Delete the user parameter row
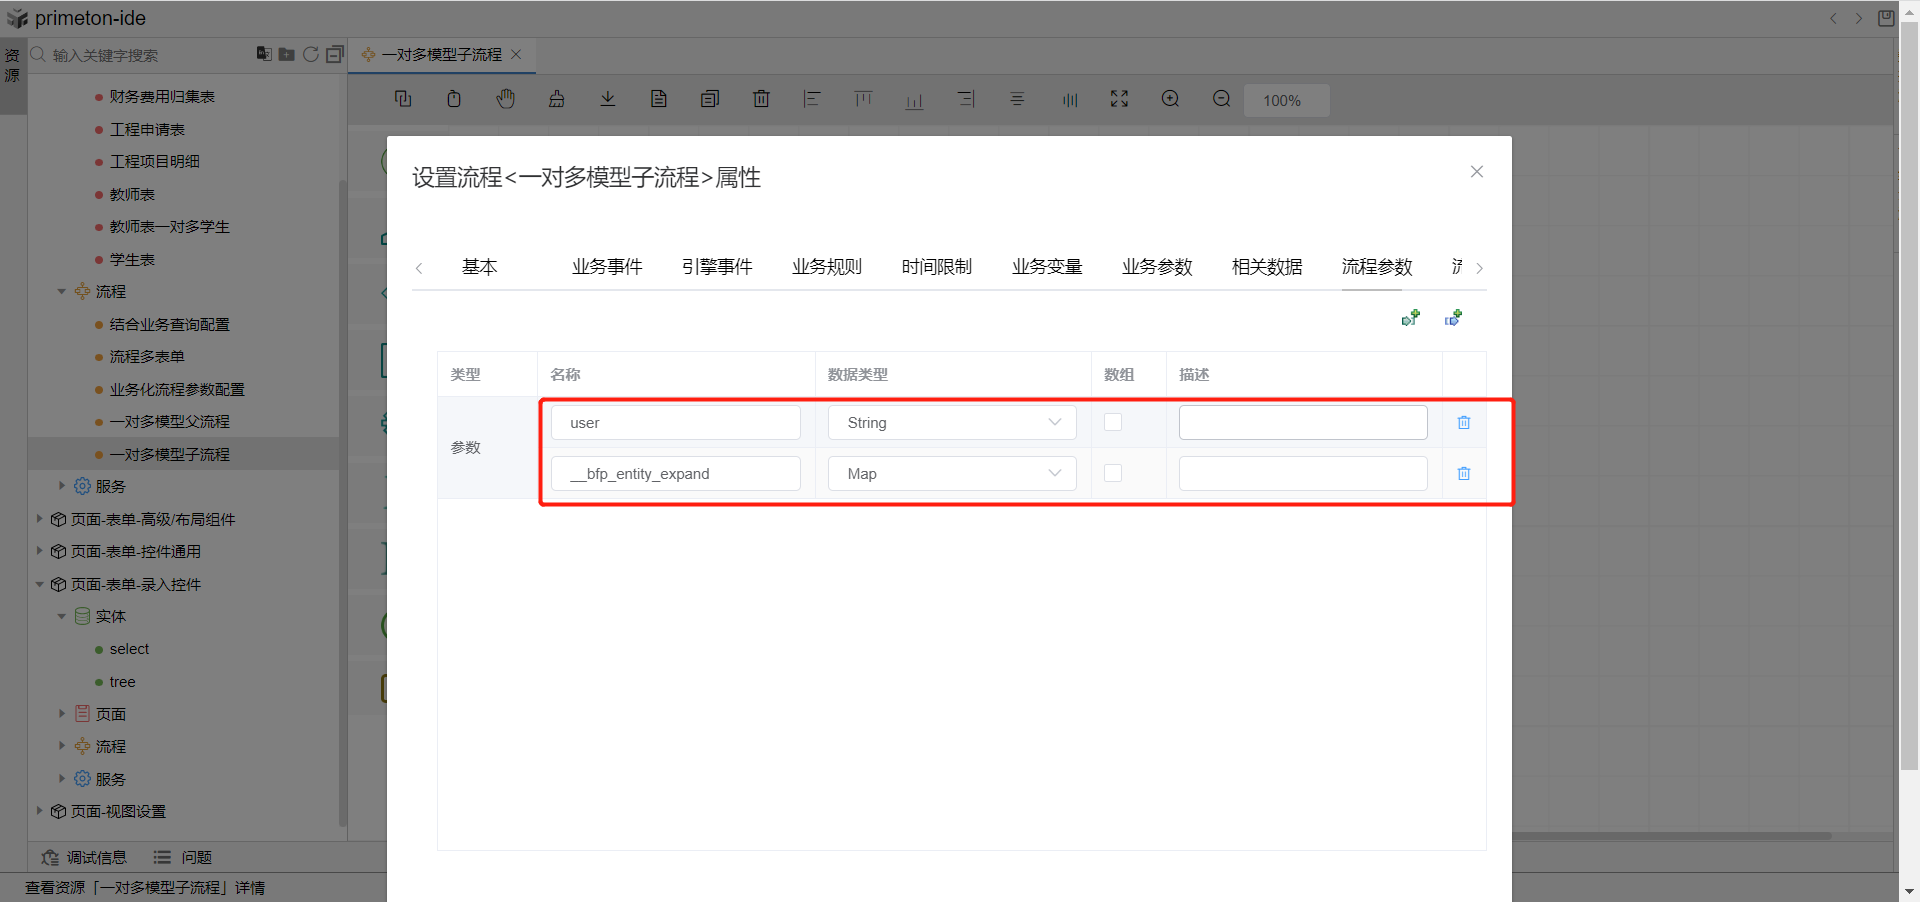Screen dimensions: 1920x902 [x=1463, y=423]
